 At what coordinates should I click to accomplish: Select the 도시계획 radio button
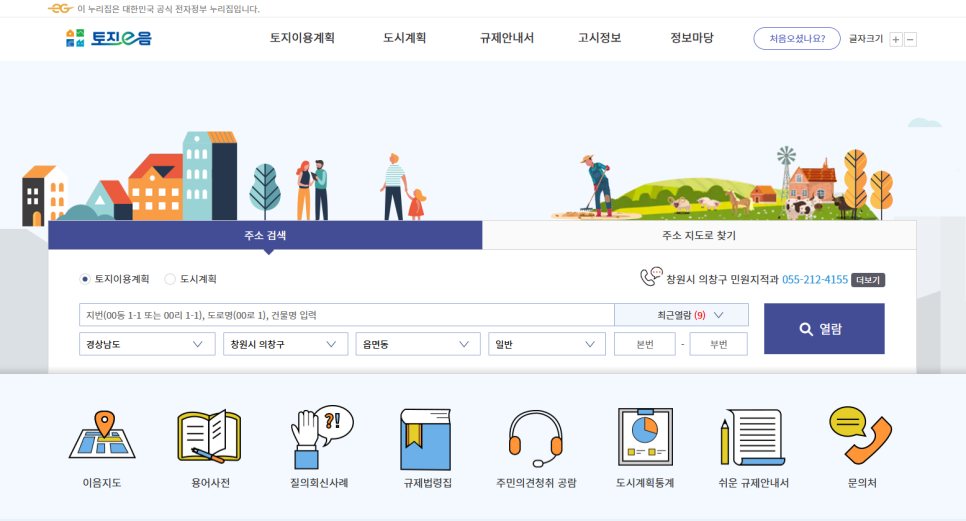[x=170, y=279]
